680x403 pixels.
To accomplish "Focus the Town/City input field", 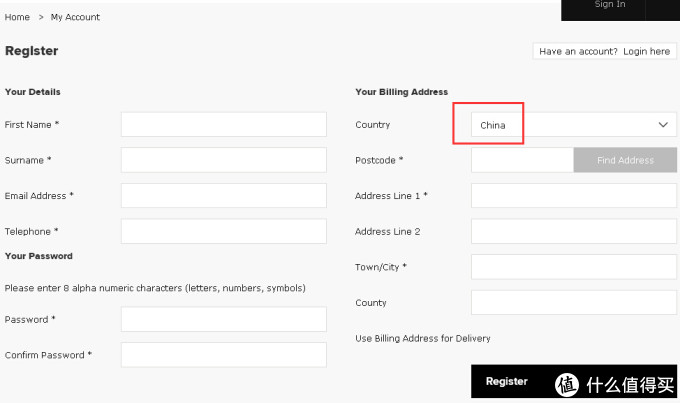I will point(574,267).
